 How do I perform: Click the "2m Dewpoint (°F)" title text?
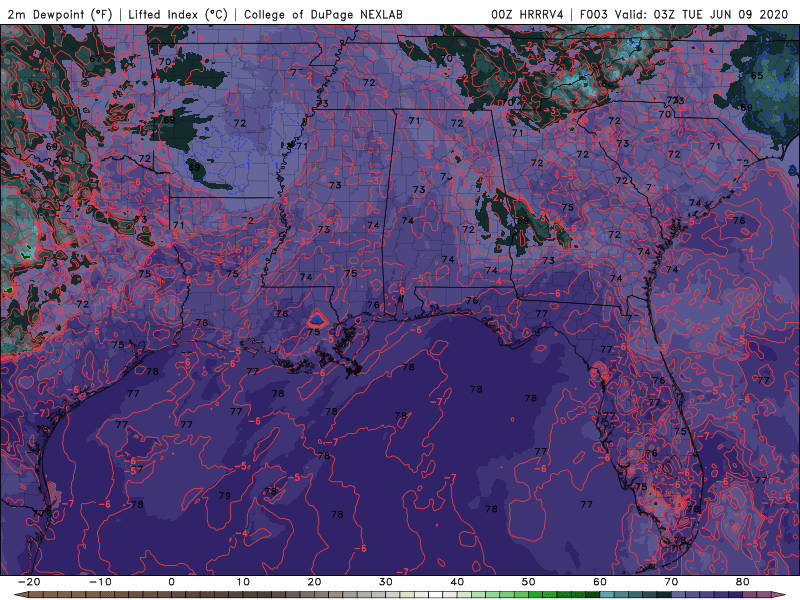tap(60, 14)
